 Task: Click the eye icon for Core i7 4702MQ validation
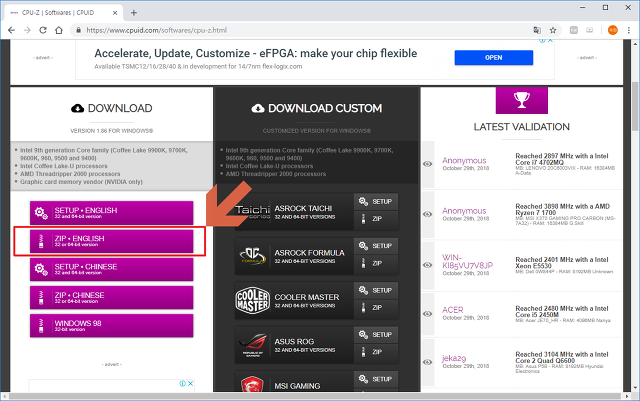pos(427,164)
